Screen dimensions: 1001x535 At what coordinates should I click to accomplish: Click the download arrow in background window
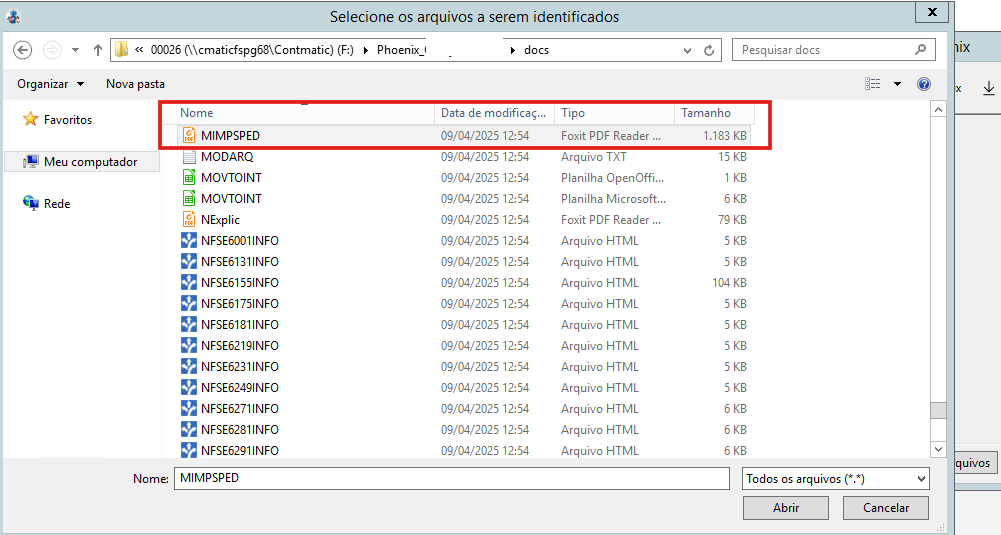click(x=988, y=88)
